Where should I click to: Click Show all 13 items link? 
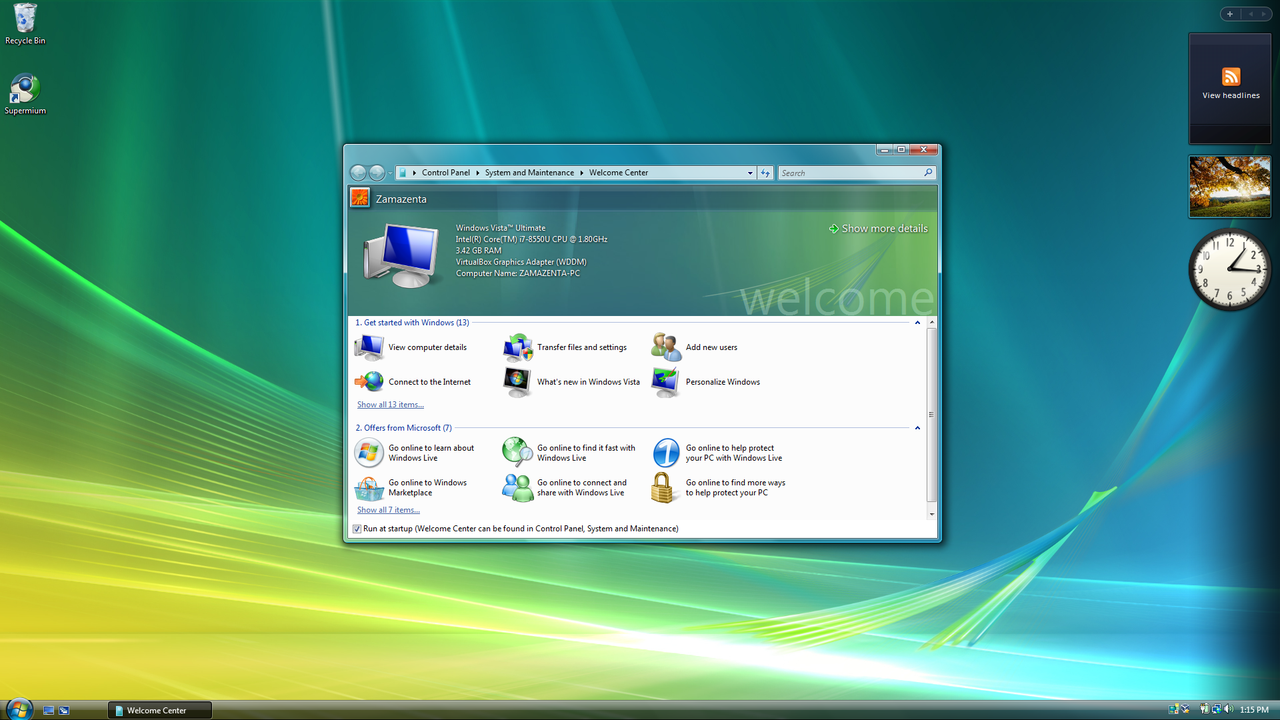[390, 405]
